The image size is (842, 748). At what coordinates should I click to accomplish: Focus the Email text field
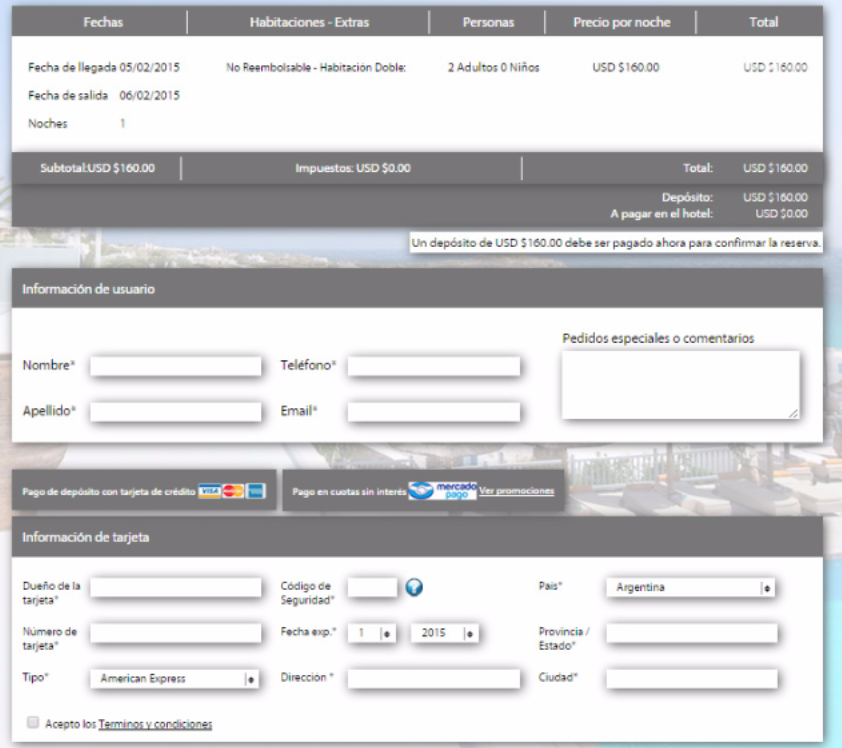[x=433, y=412]
